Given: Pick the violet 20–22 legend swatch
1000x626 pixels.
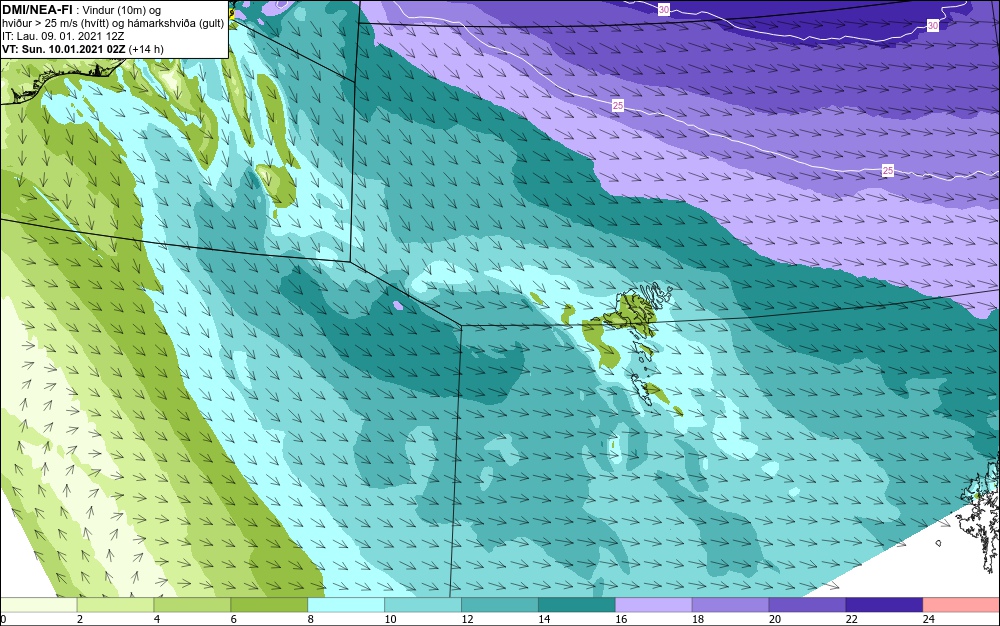Looking at the screenshot, I should (807, 605).
